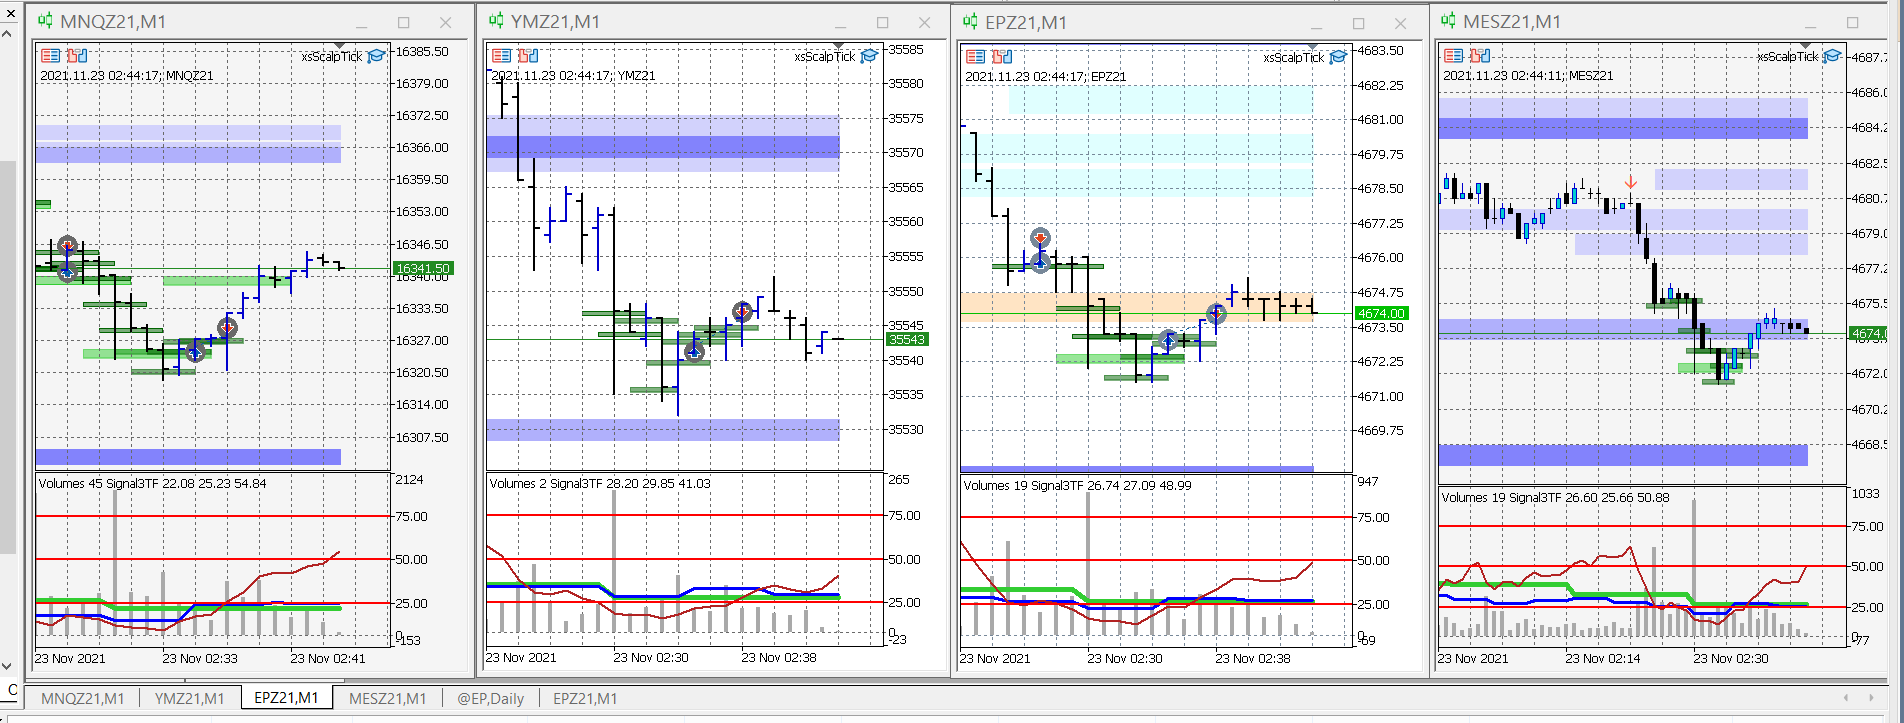
Task: Click xsScalpTick label on EPZ21 chart
Action: click(x=1294, y=57)
